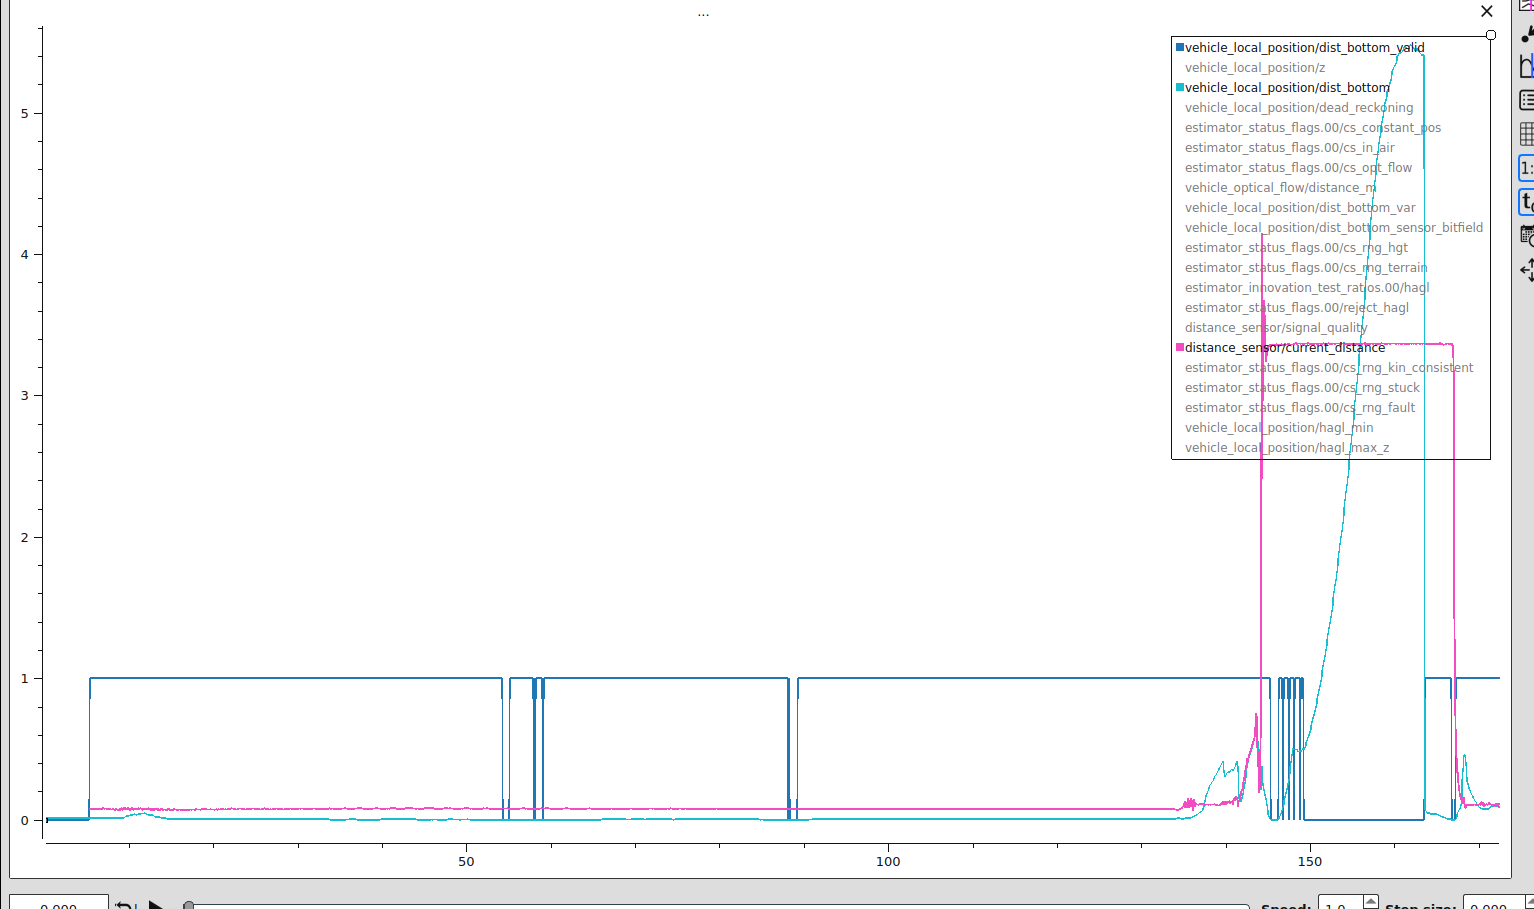1534x909 pixels.
Task: Toggle the loop playback icon
Action: tap(124, 905)
